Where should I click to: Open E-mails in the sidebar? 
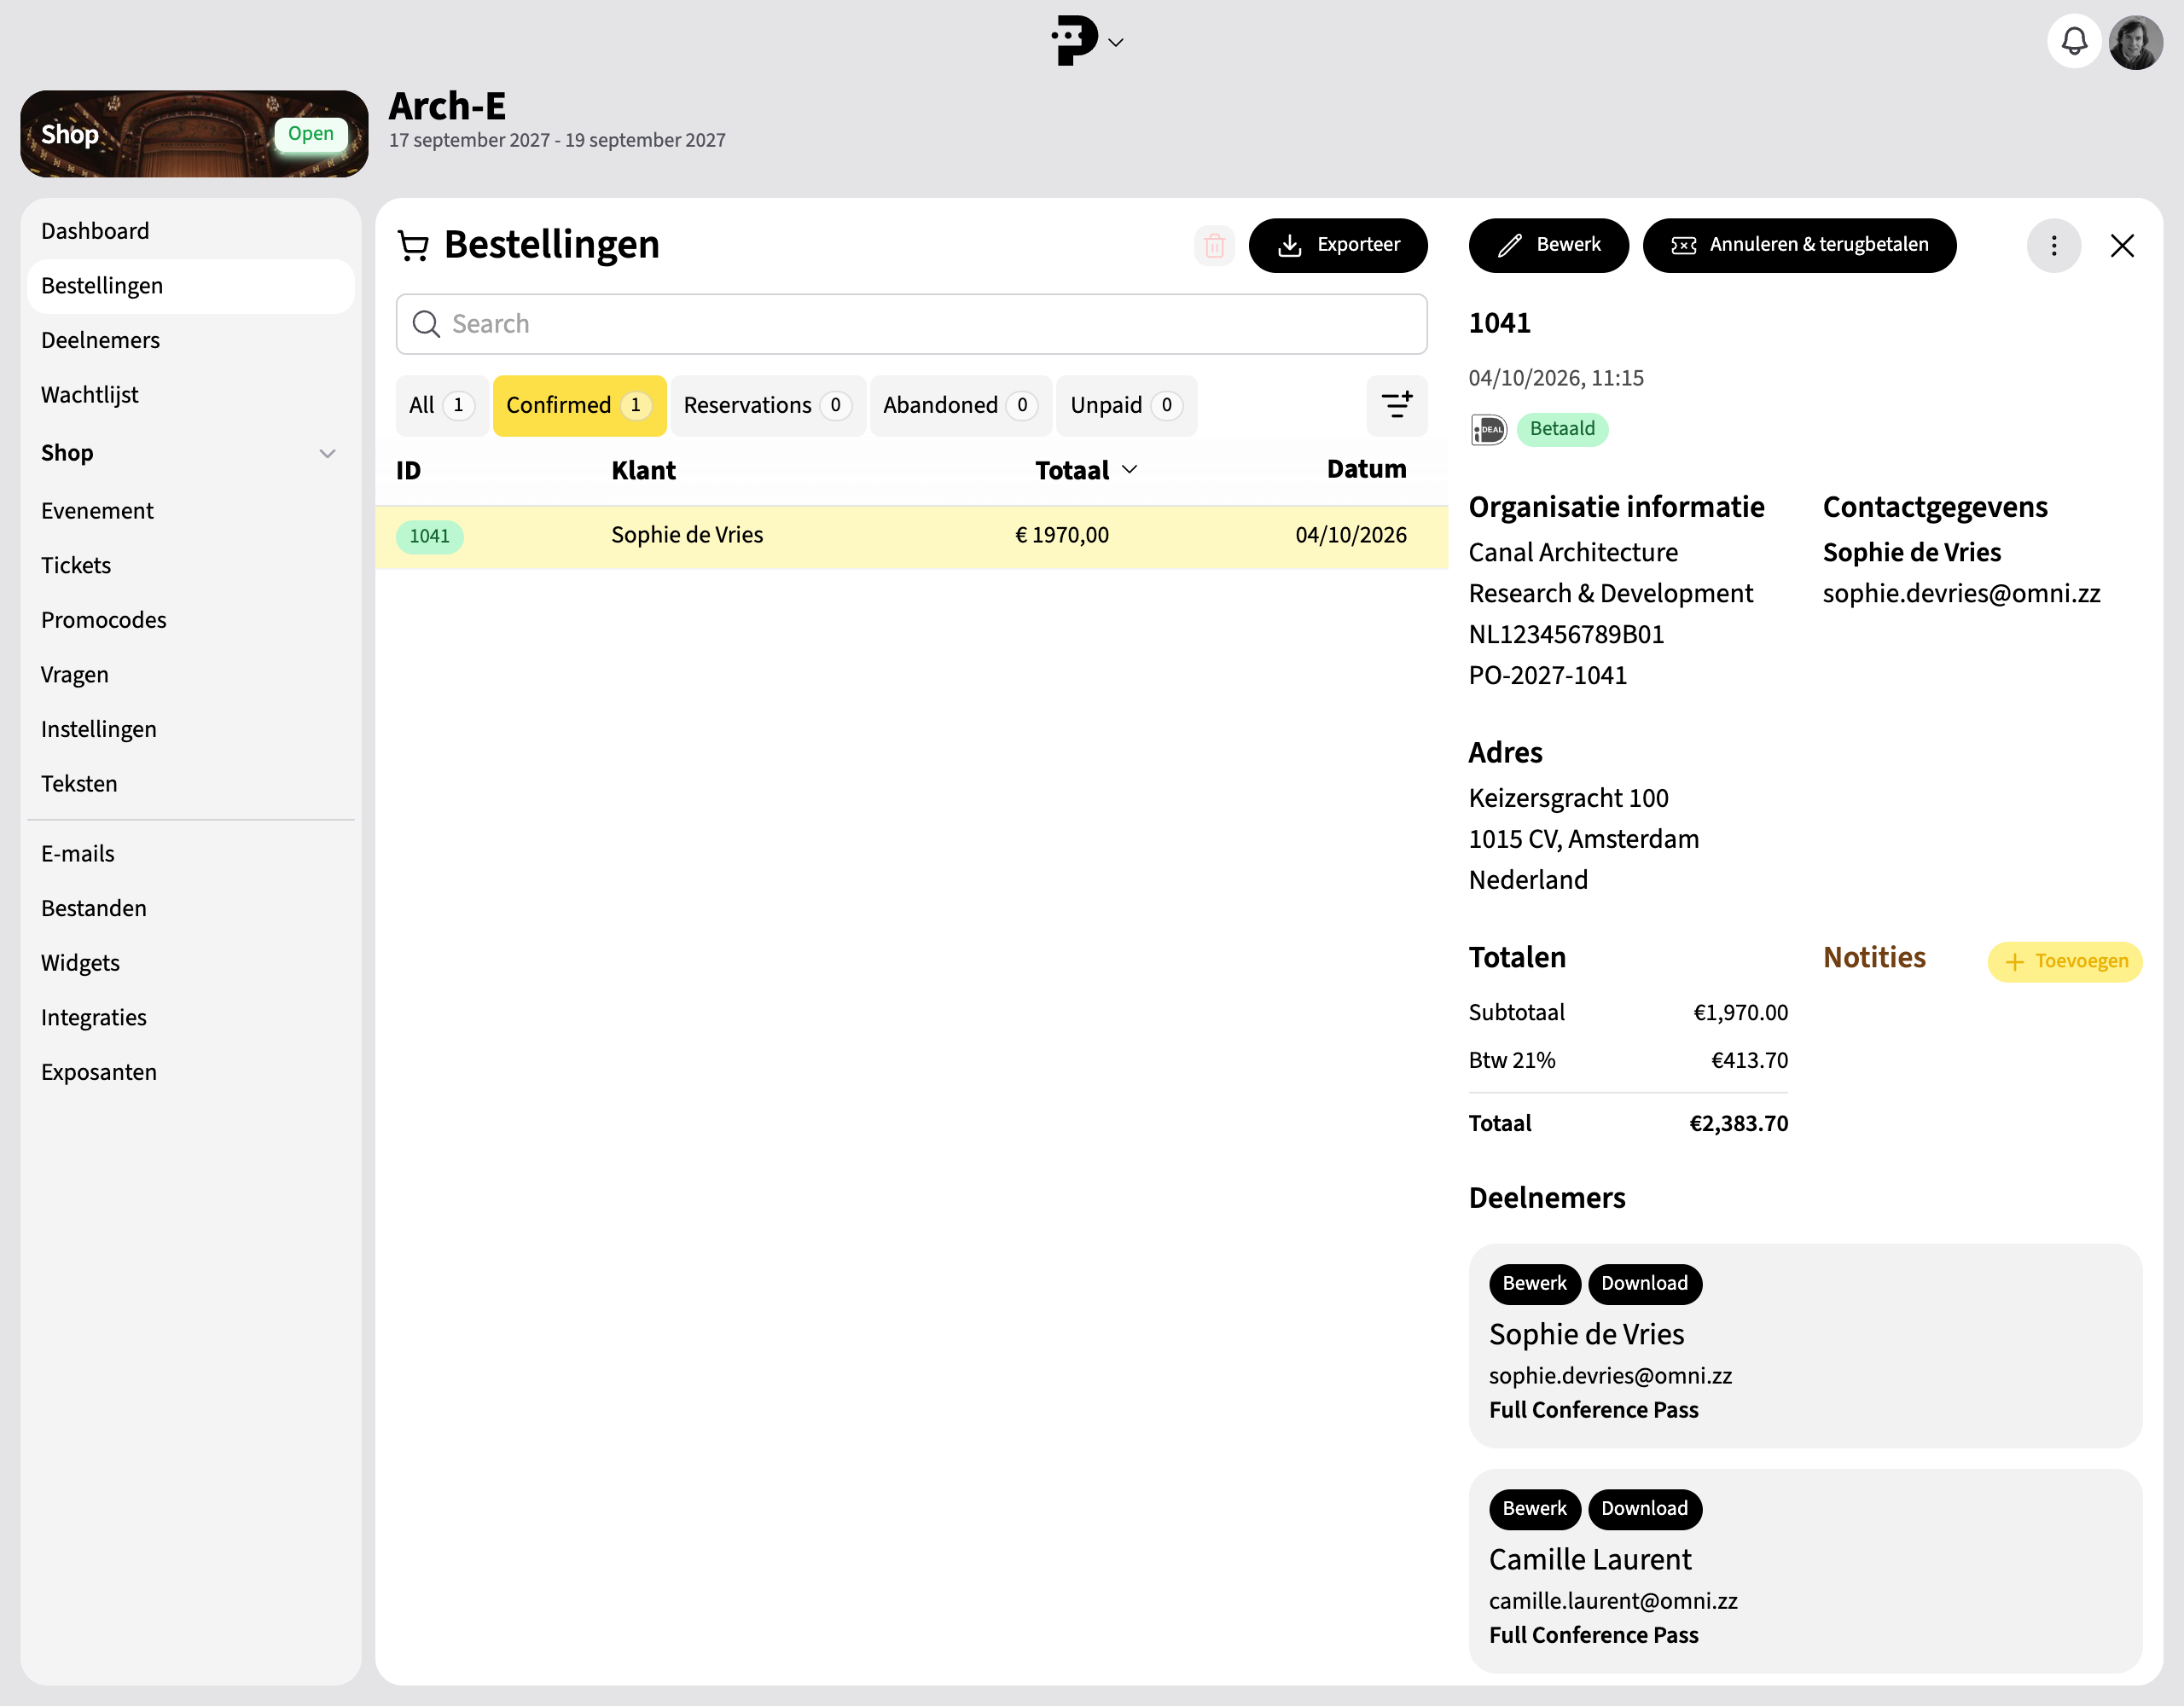190,854
